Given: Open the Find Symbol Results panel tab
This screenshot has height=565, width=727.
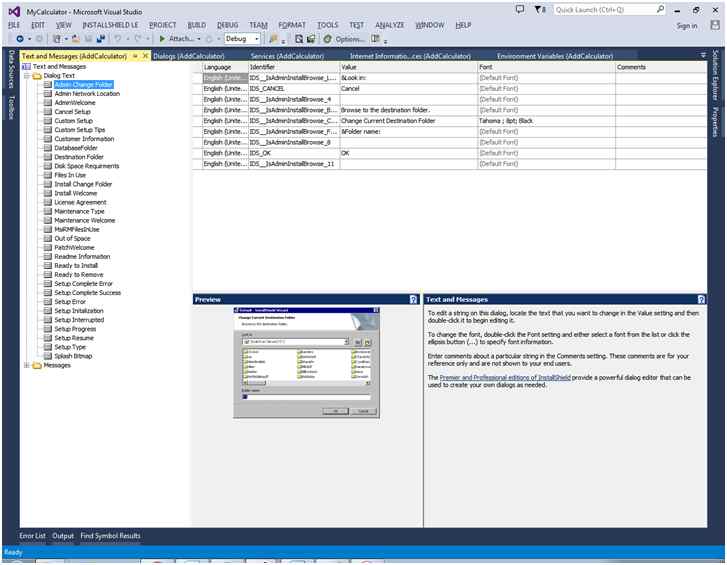Looking at the screenshot, I should 110,536.
